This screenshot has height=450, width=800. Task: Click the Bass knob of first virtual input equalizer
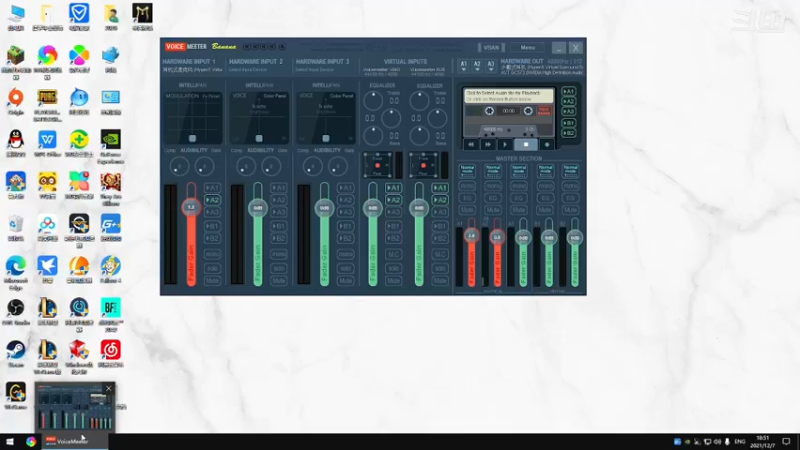click(373, 136)
